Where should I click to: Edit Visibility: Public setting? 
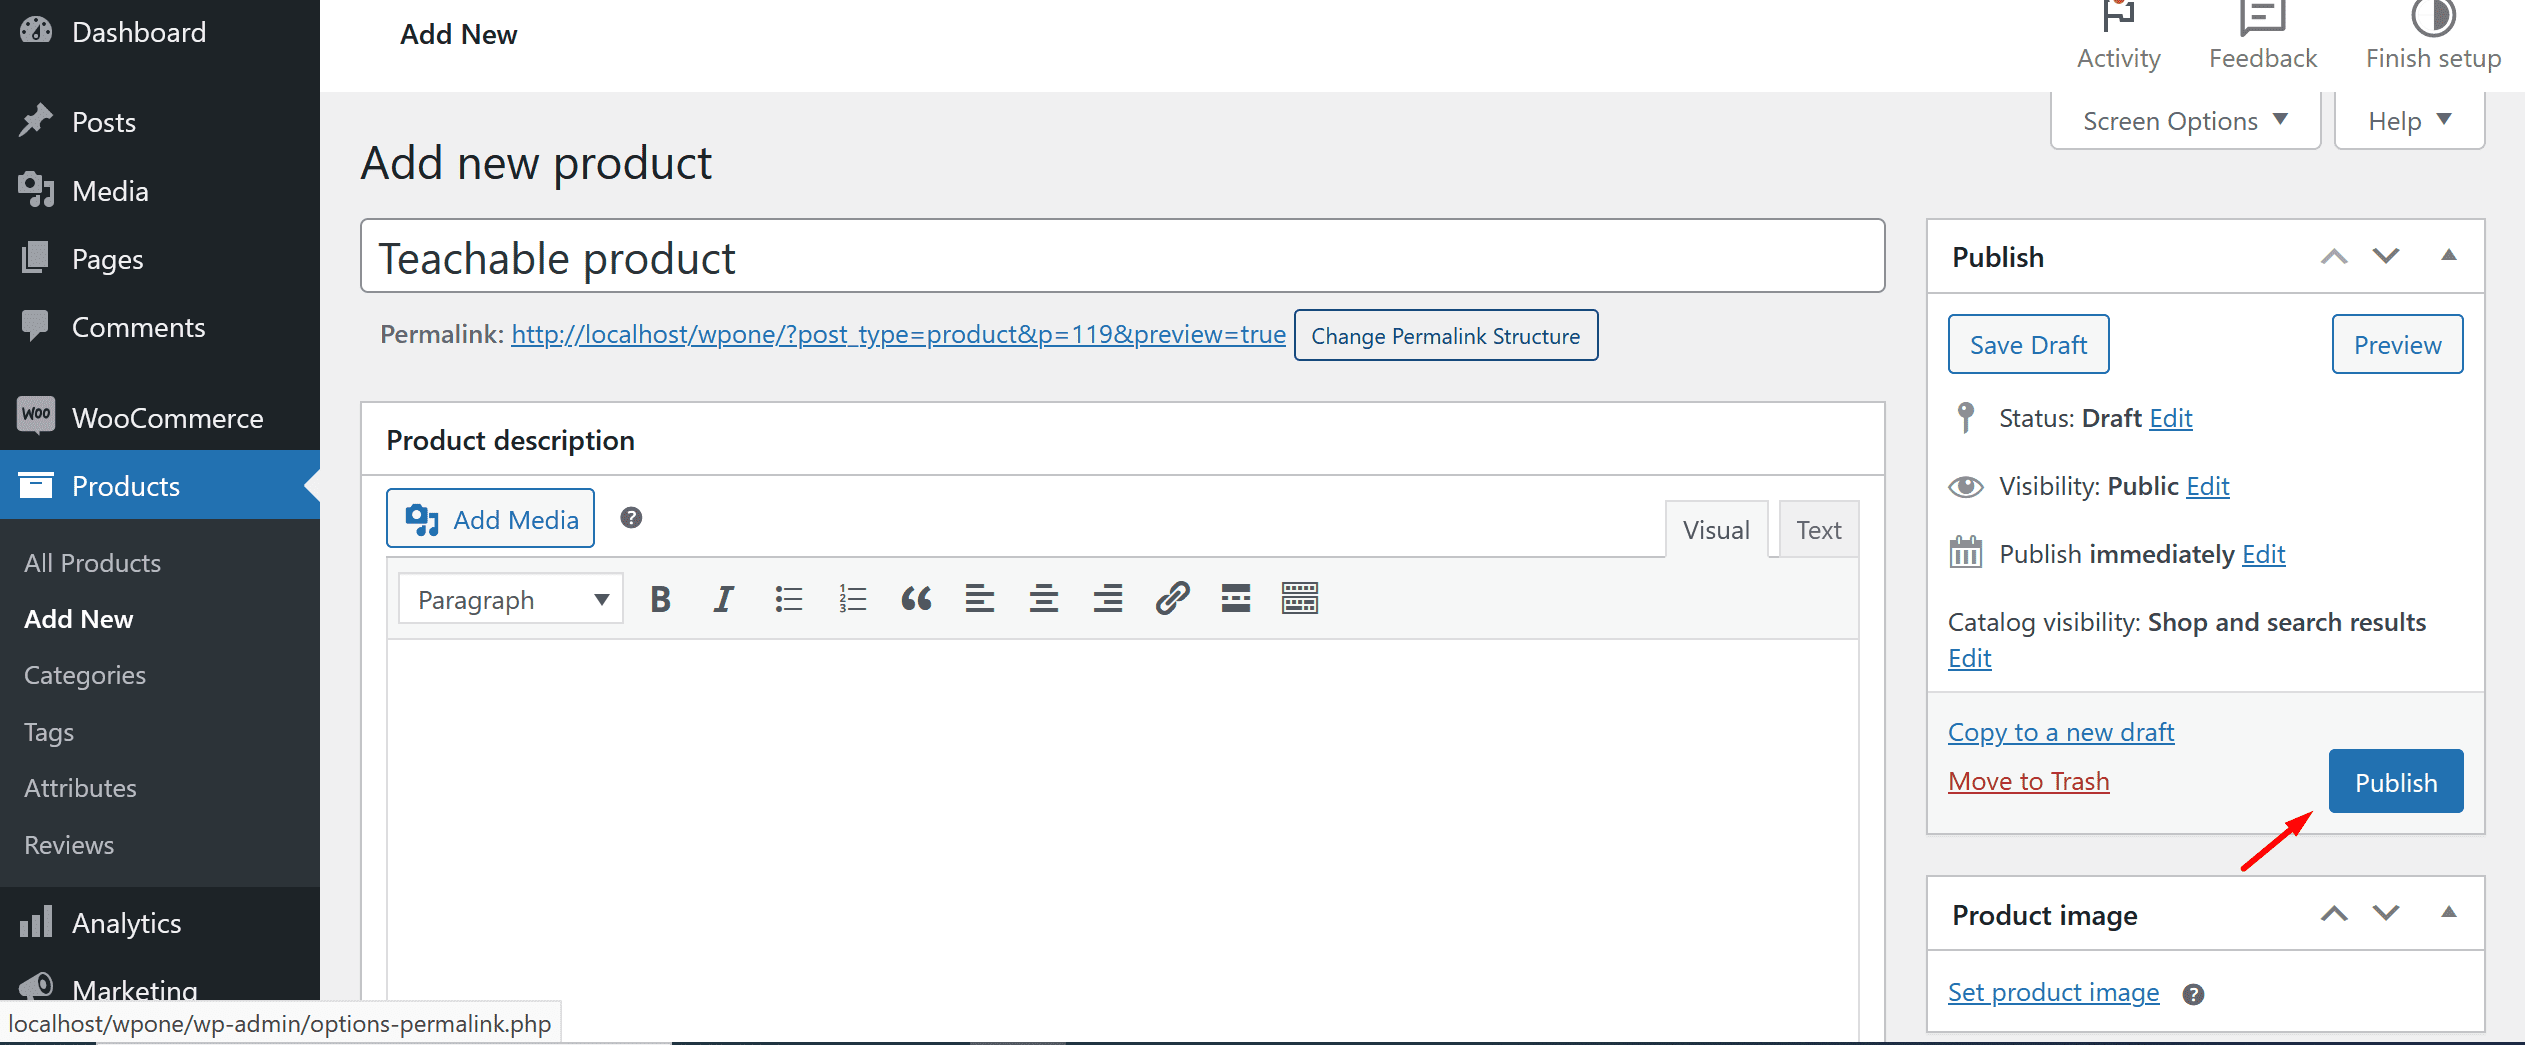pos(2208,486)
